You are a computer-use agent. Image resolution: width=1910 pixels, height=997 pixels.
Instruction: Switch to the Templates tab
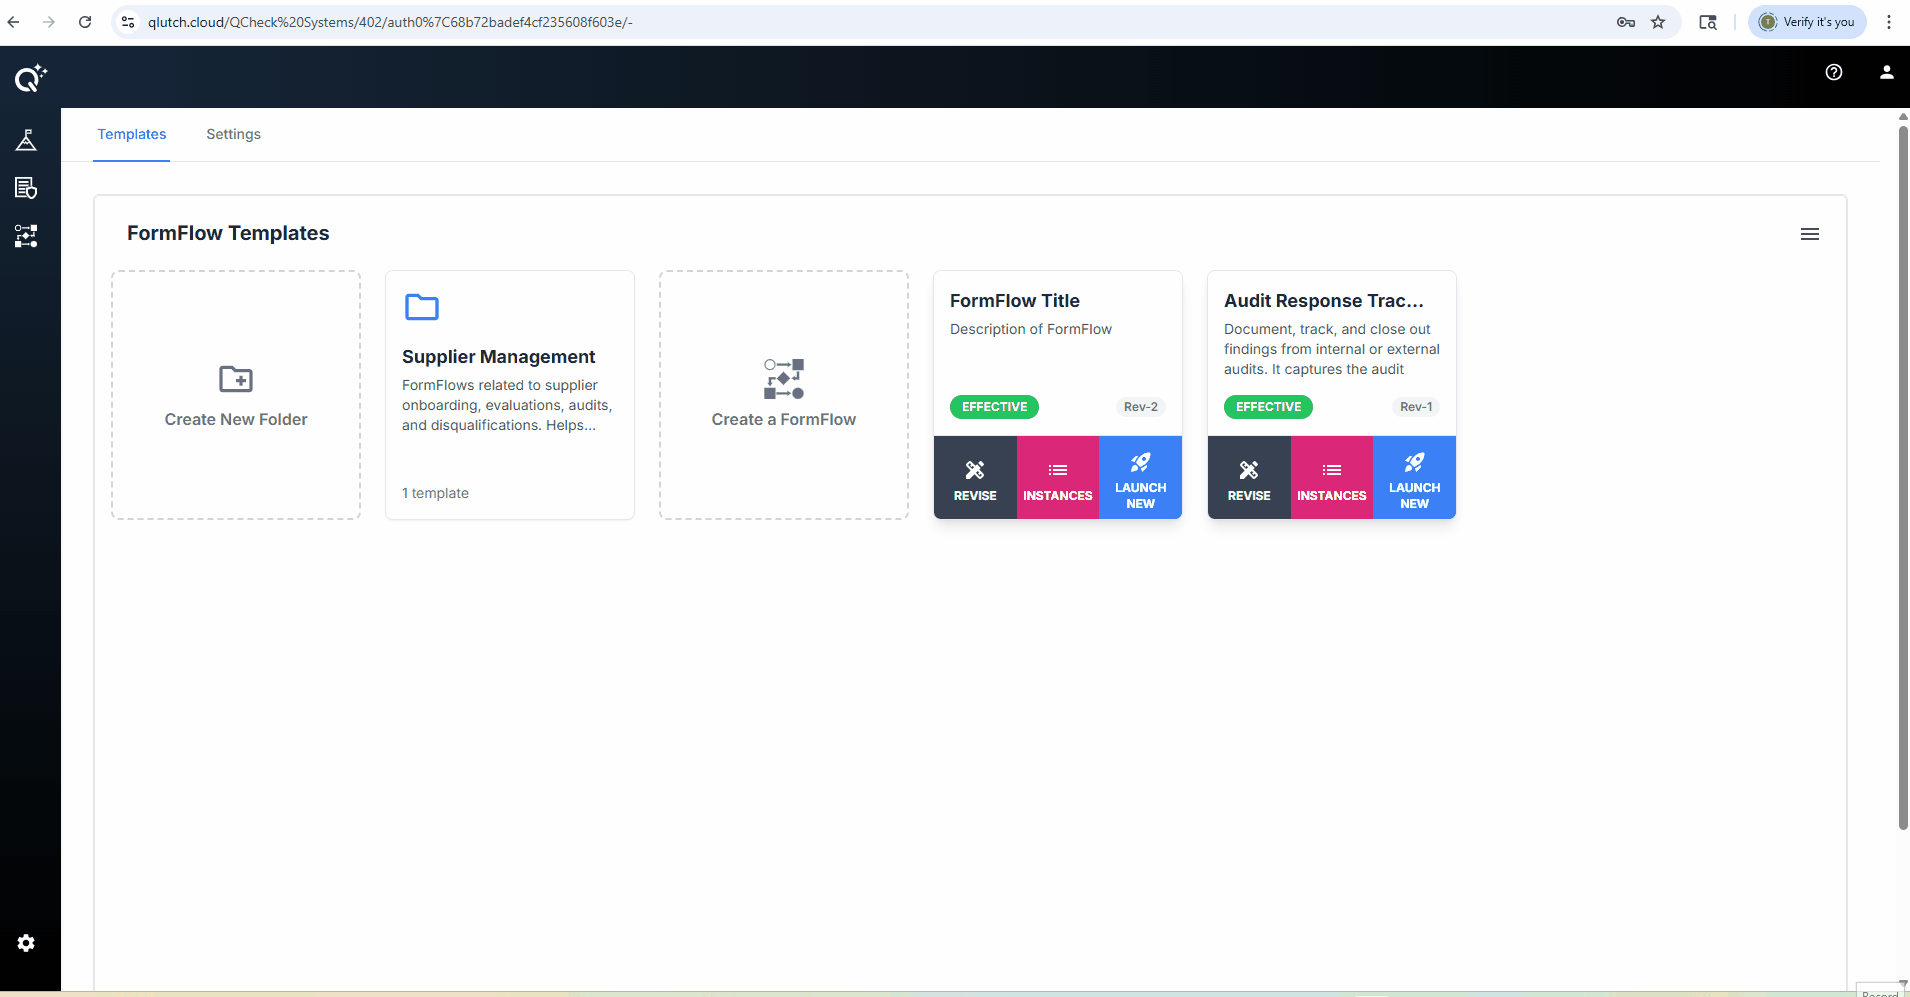132,134
